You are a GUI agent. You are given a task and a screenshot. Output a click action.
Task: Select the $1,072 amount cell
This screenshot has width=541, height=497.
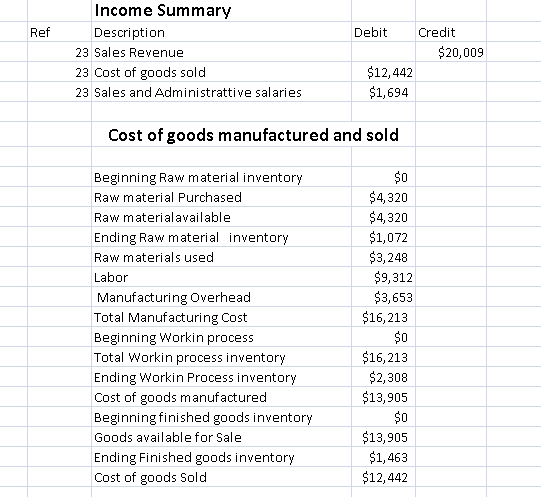point(383,237)
